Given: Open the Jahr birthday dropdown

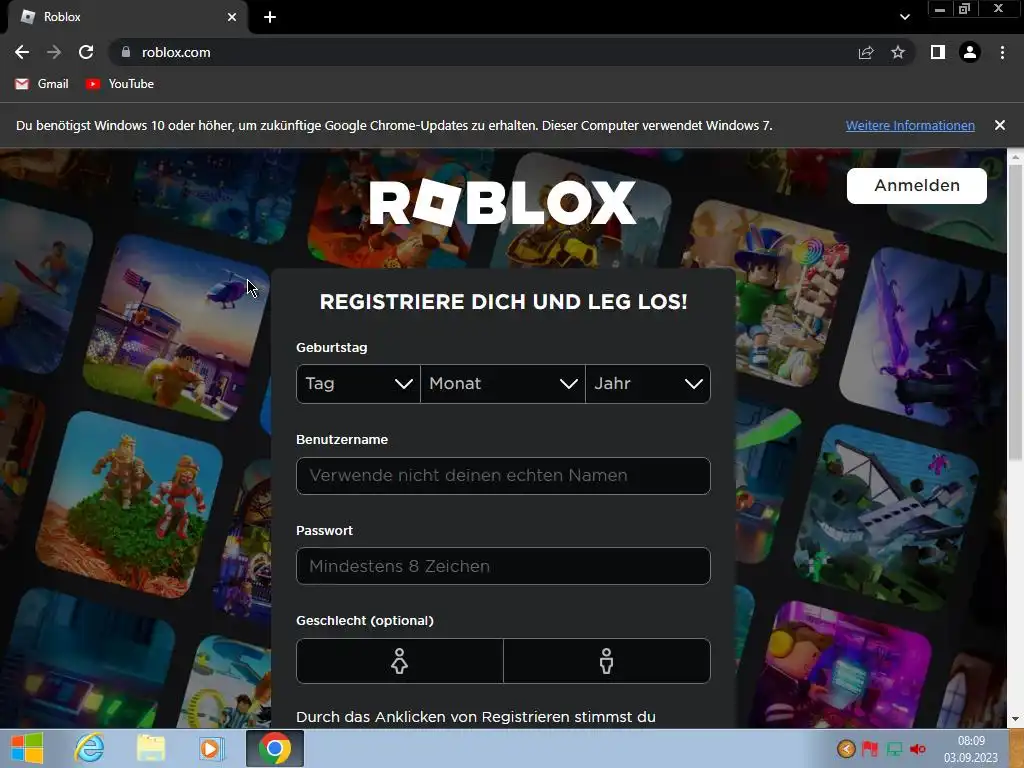Looking at the screenshot, I should [x=648, y=384].
